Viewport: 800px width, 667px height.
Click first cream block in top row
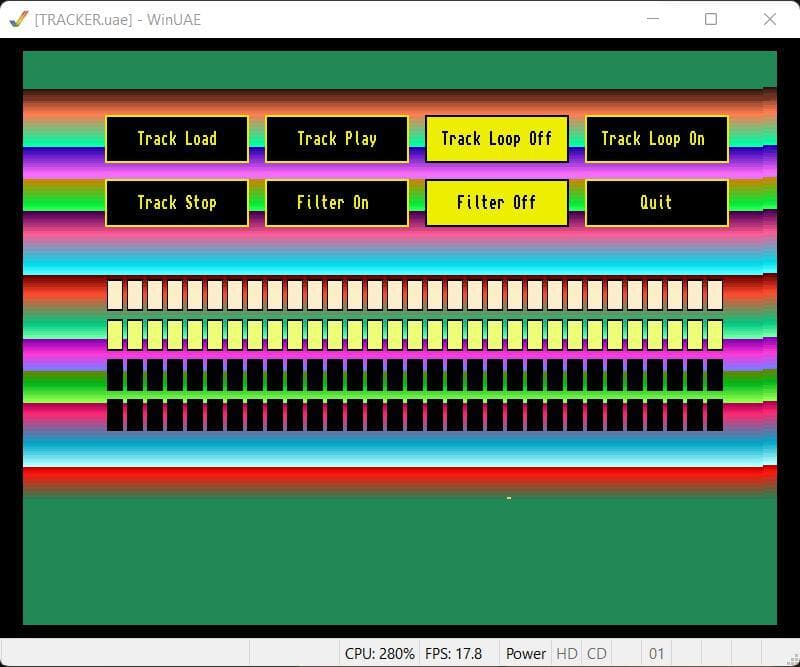(x=115, y=295)
